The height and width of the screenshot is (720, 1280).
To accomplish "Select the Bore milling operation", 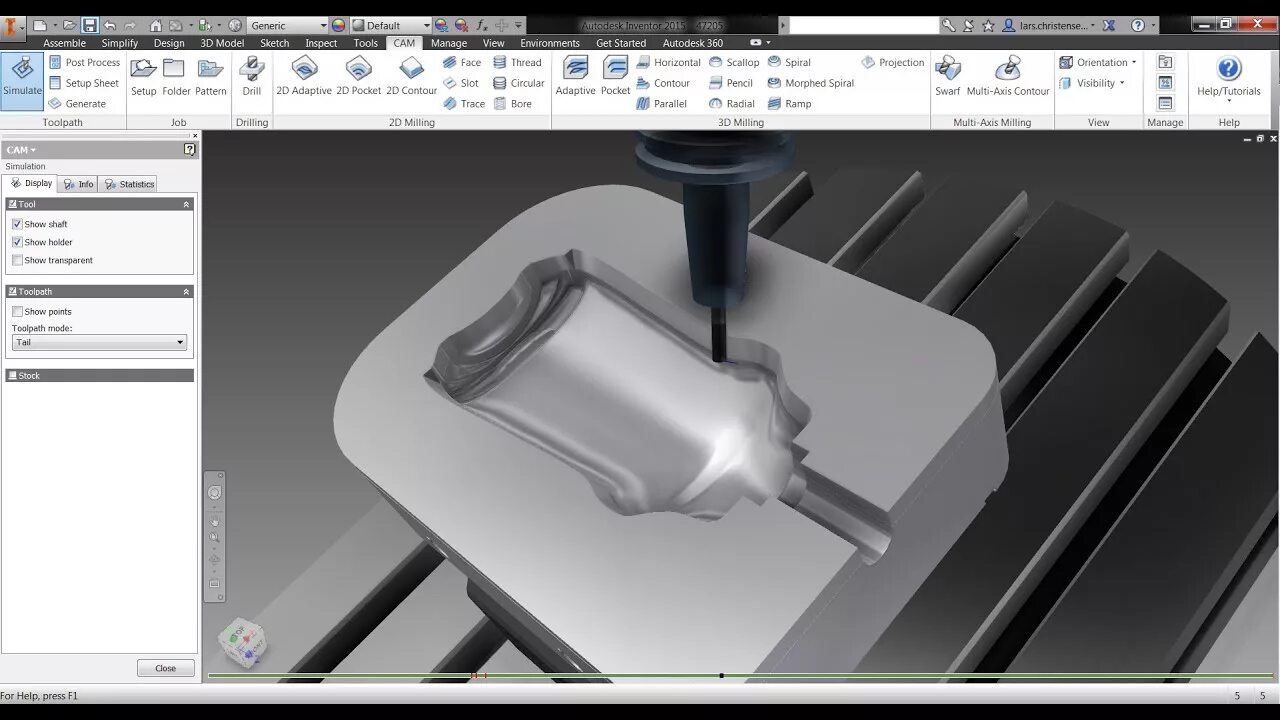I will click(512, 104).
